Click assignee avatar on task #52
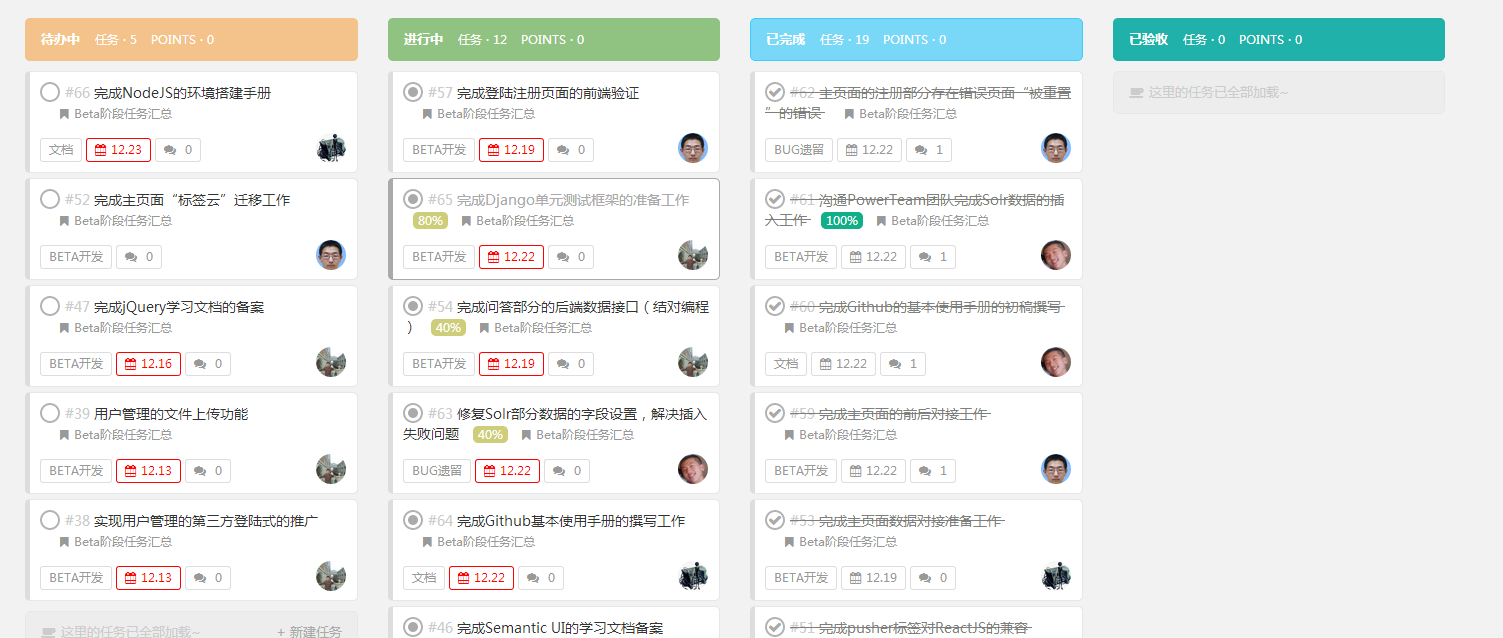Viewport: 1503px width, 638px height. click(x=331, y=255)
